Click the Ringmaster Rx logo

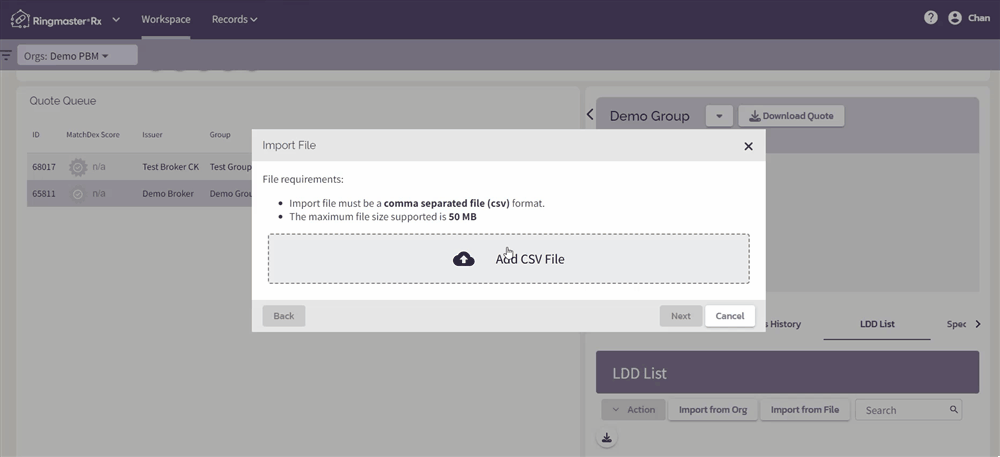(x=56, y=19)
